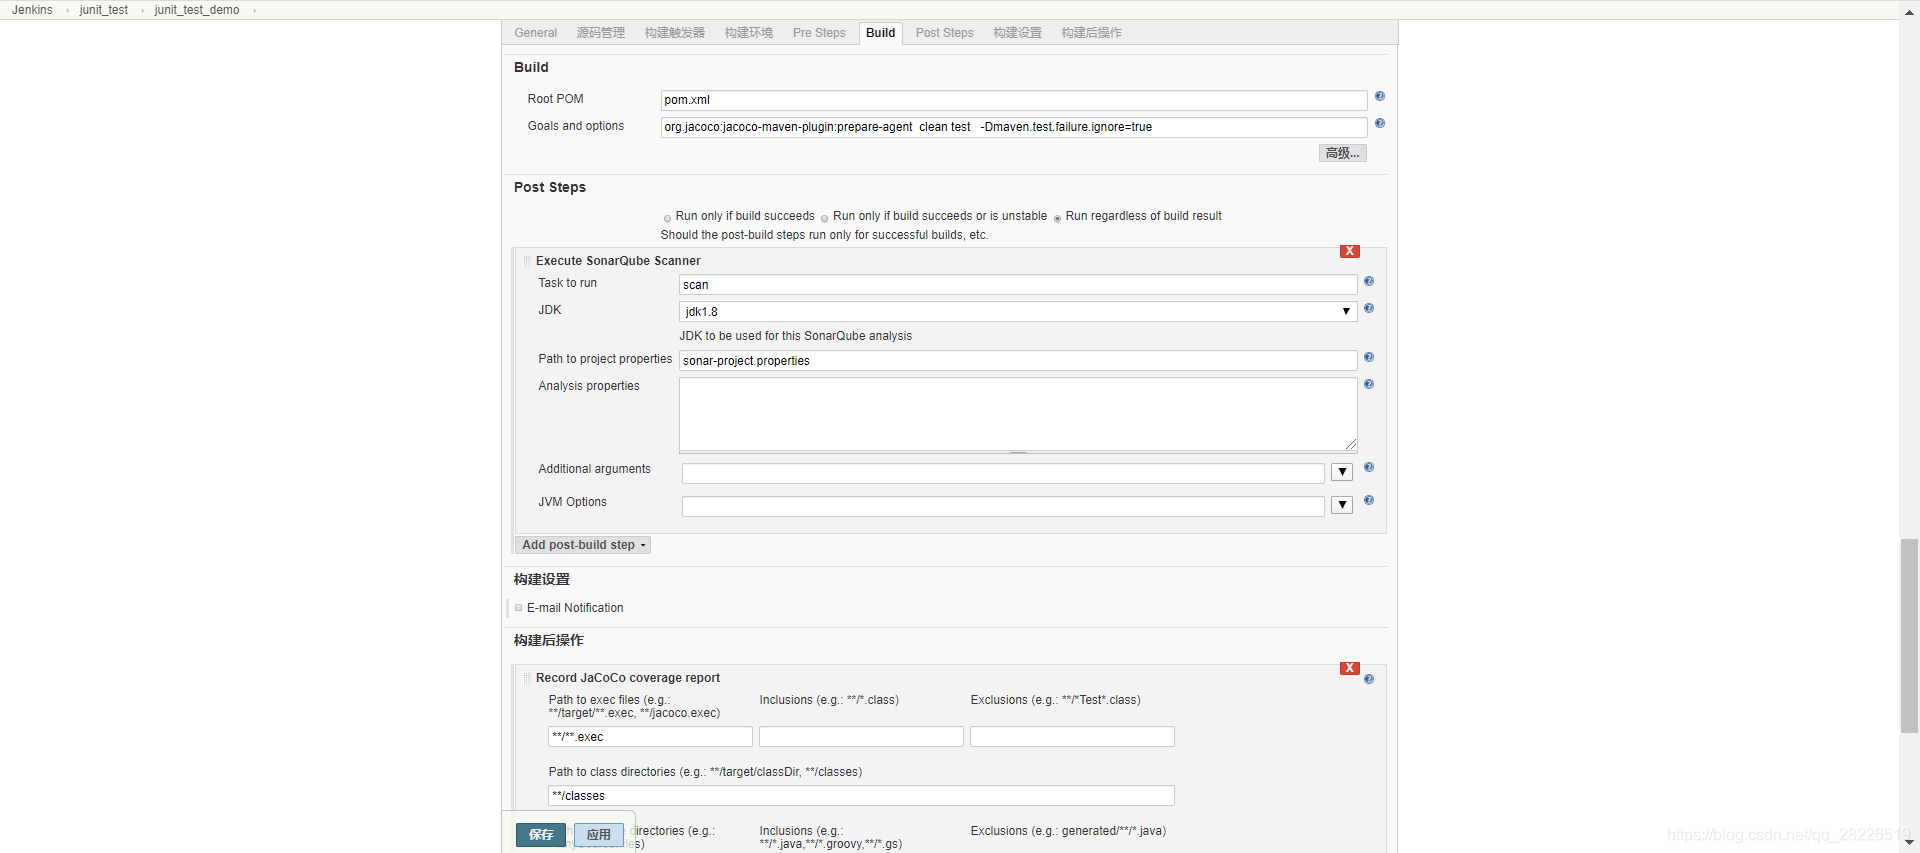Show help for Additional arguments
Image resolution: width=1920 pixels, height=853 pixels.
(x=1369, y=468)
